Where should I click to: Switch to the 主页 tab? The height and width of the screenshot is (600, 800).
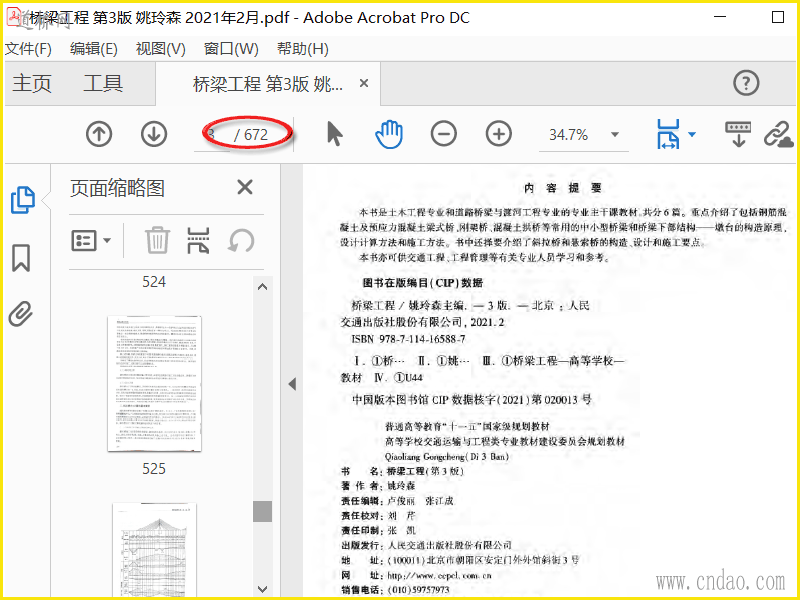pyautogui.click(x=32, y=83)
